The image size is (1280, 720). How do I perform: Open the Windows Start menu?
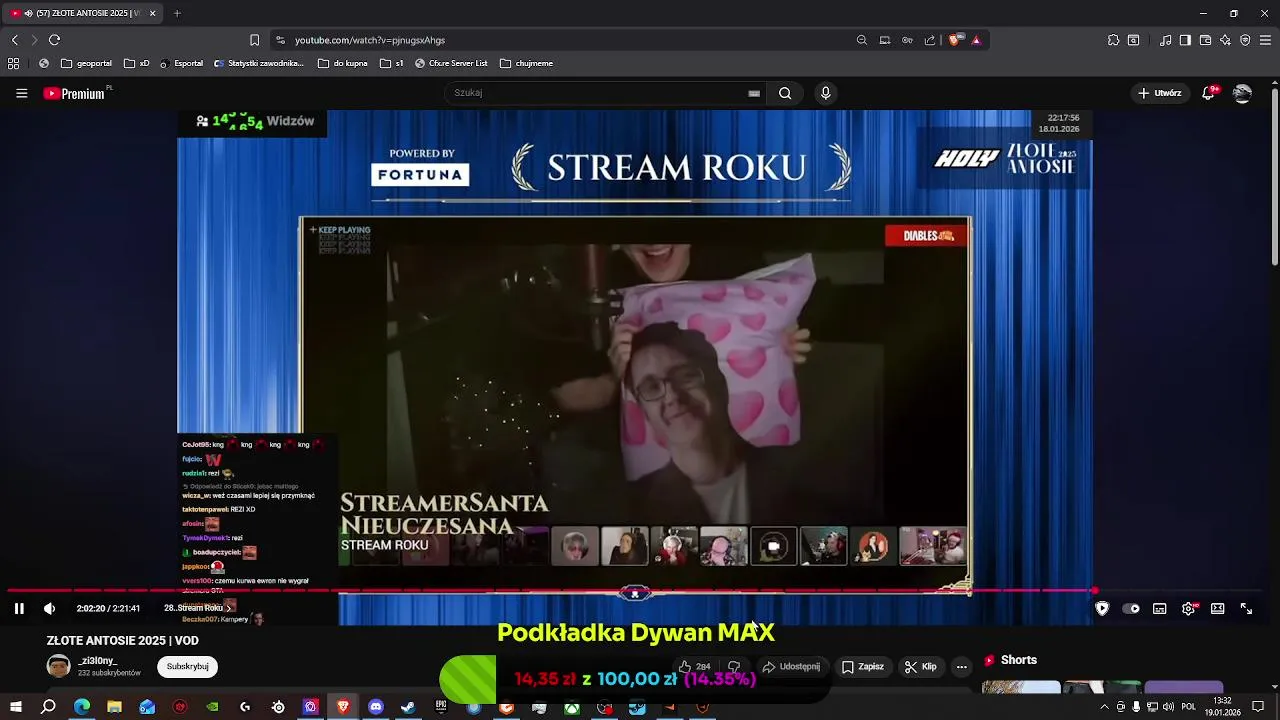click(16, 707)
